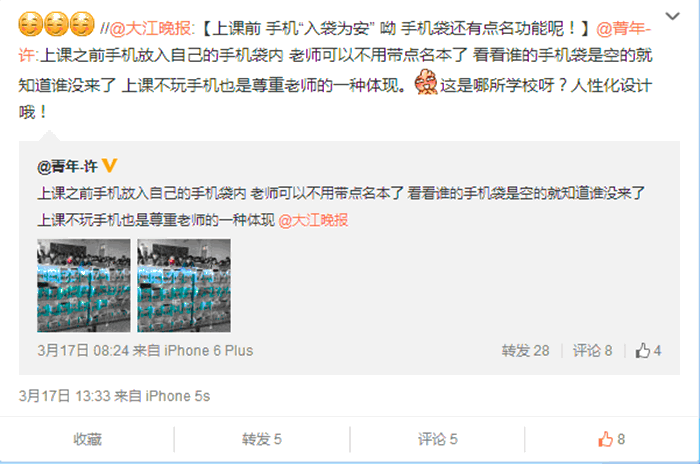This screenshot has height=464, width=700.
Task: Click the thinking emoji in the post text
Action: click(426, 82)
